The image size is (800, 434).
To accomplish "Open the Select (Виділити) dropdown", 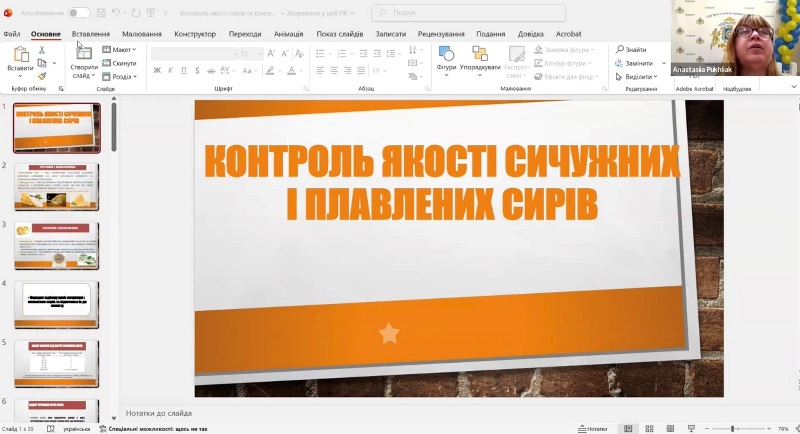I will (637, 76).
